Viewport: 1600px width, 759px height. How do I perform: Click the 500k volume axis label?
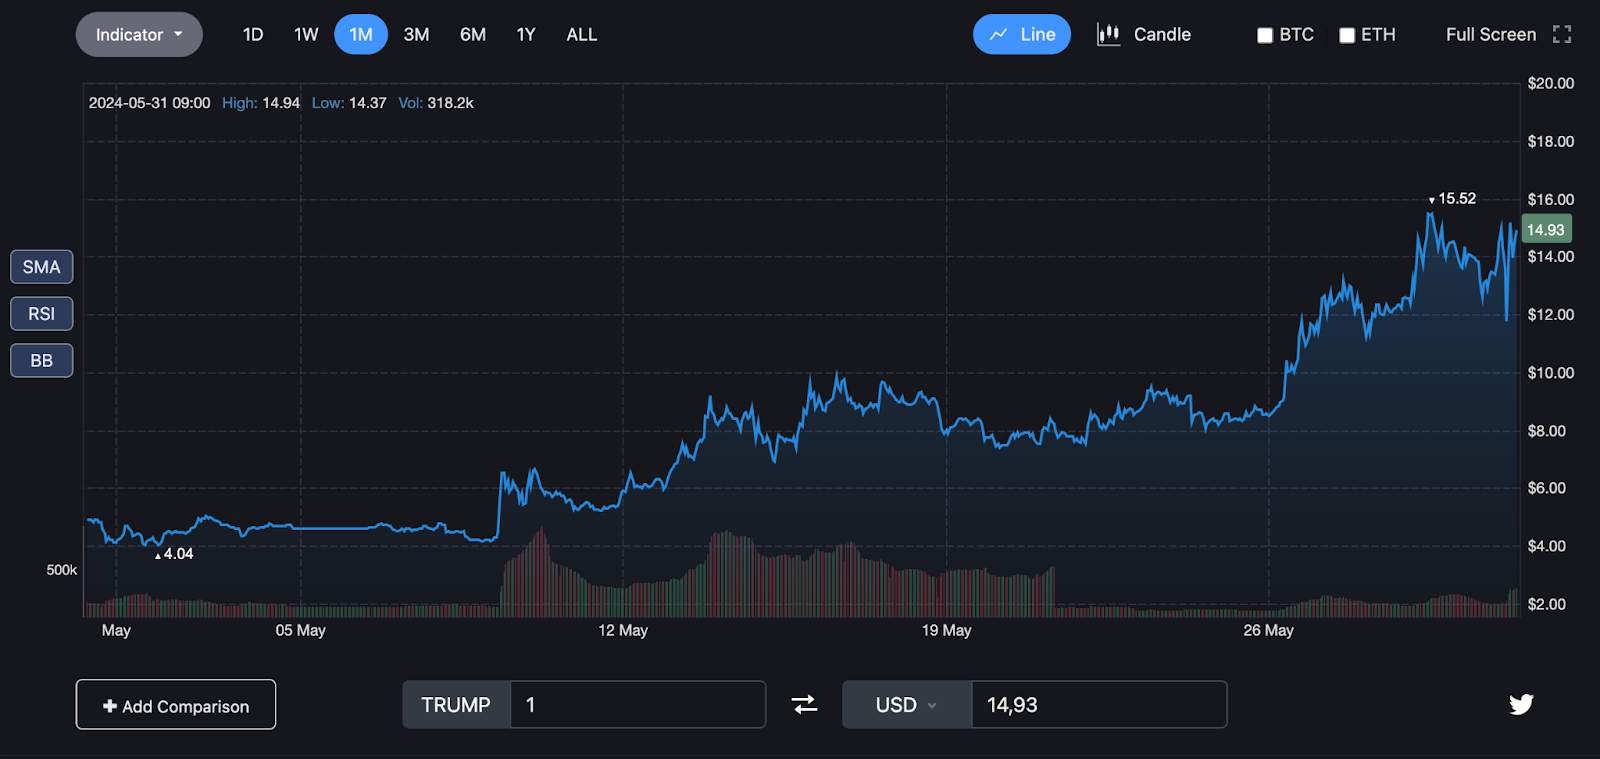click(61, 570)
